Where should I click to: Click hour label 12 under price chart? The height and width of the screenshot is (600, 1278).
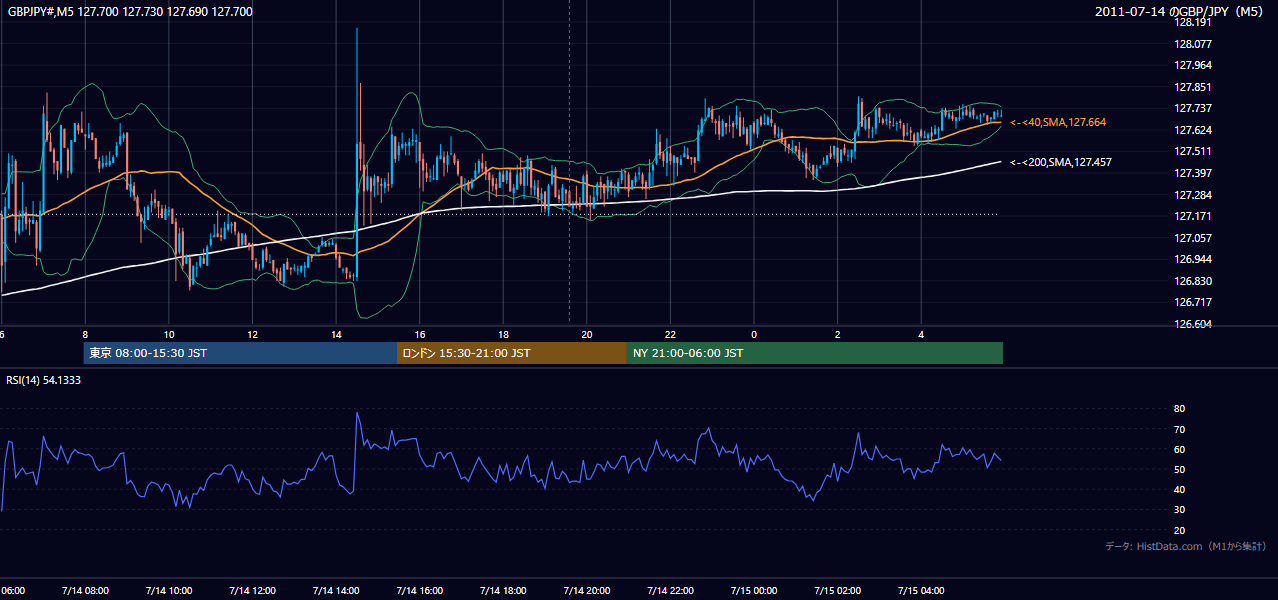click(252, 335)
